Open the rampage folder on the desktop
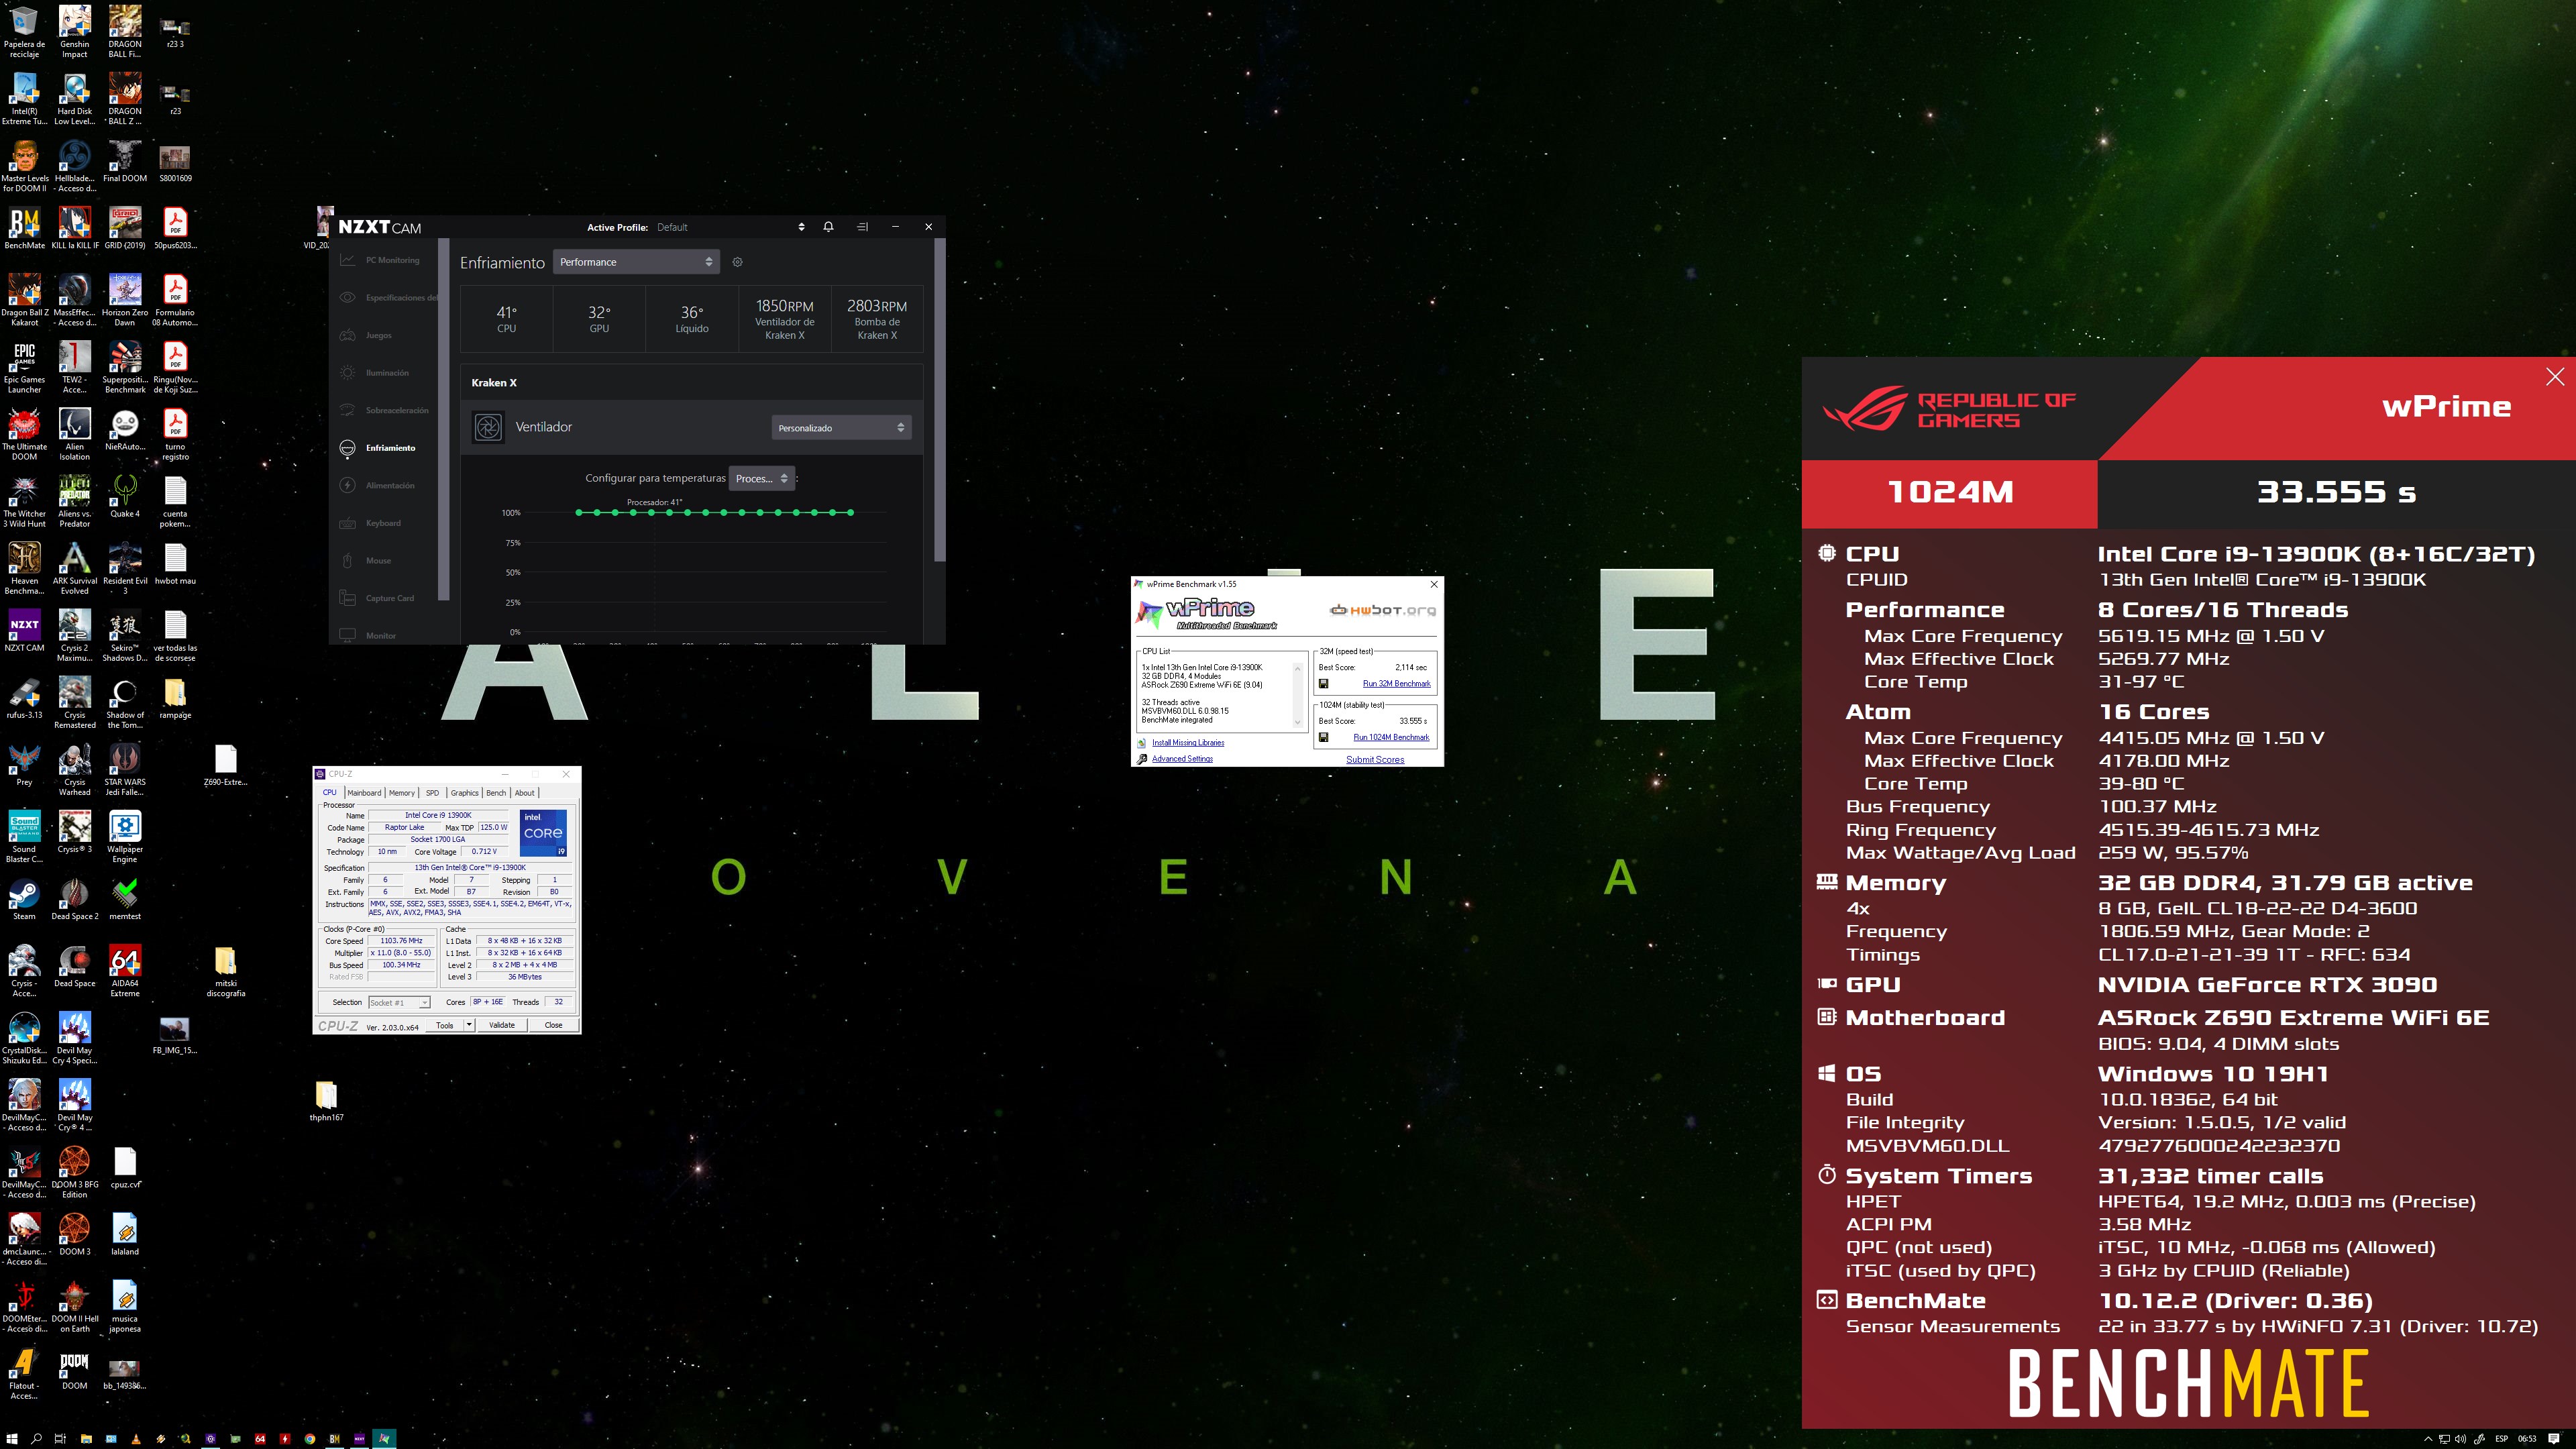The image size is (2576, 1449). 175,699
